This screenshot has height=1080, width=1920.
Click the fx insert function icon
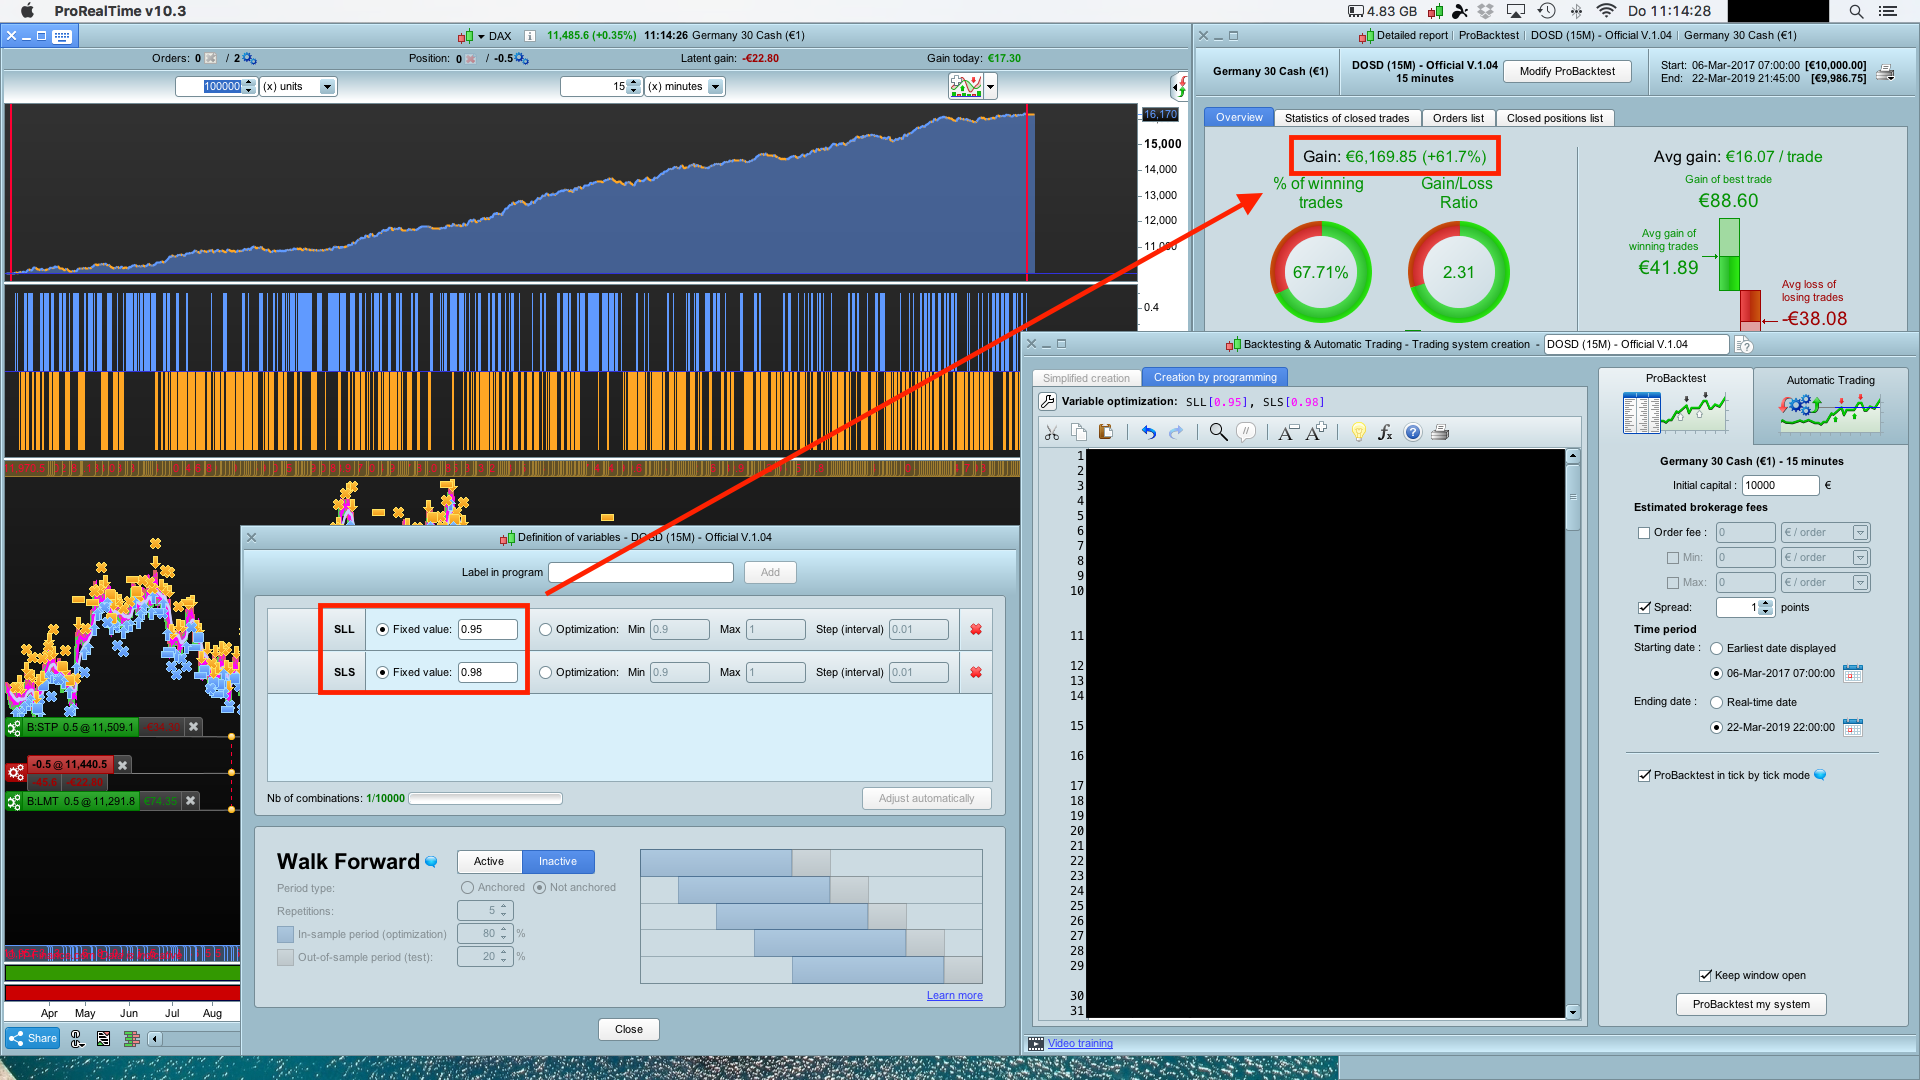click(1385, 432)
